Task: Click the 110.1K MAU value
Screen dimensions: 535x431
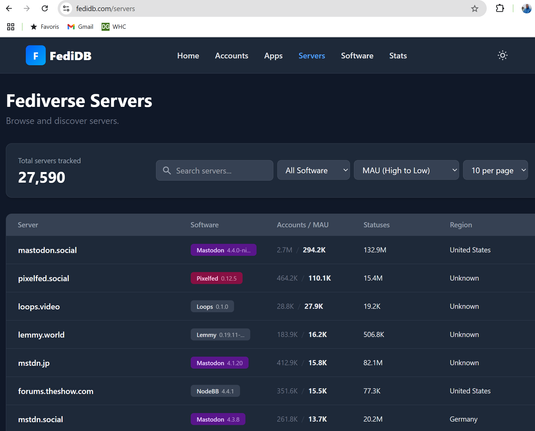Action: coord(320,278)
